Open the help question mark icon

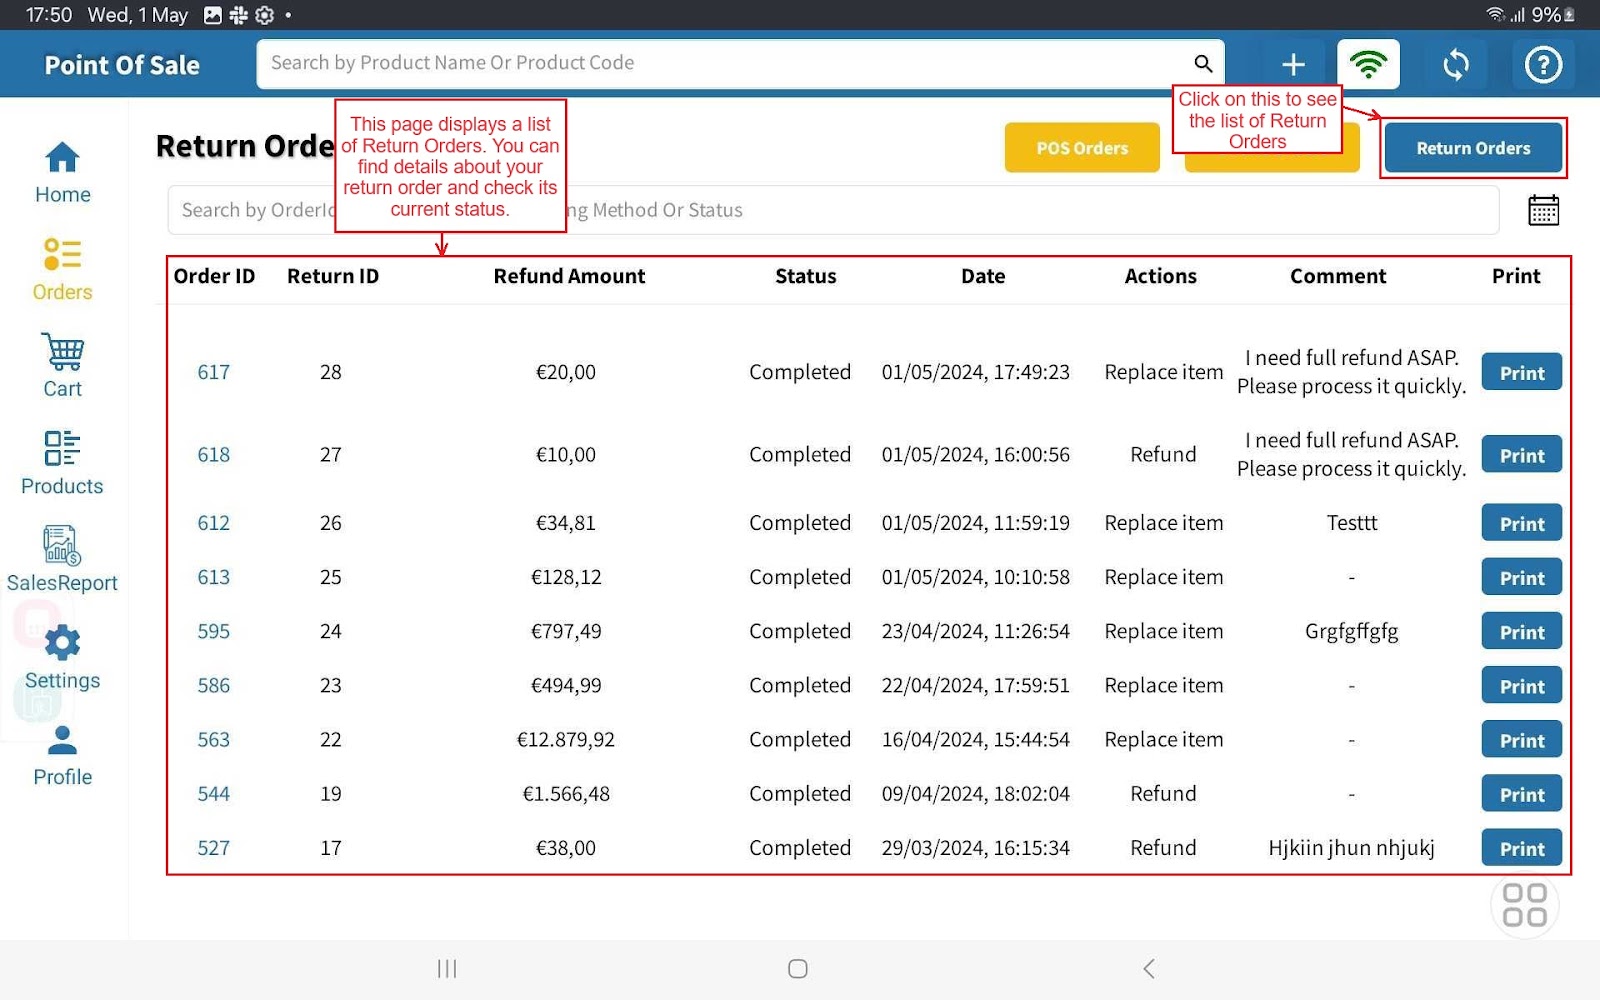1543,65
